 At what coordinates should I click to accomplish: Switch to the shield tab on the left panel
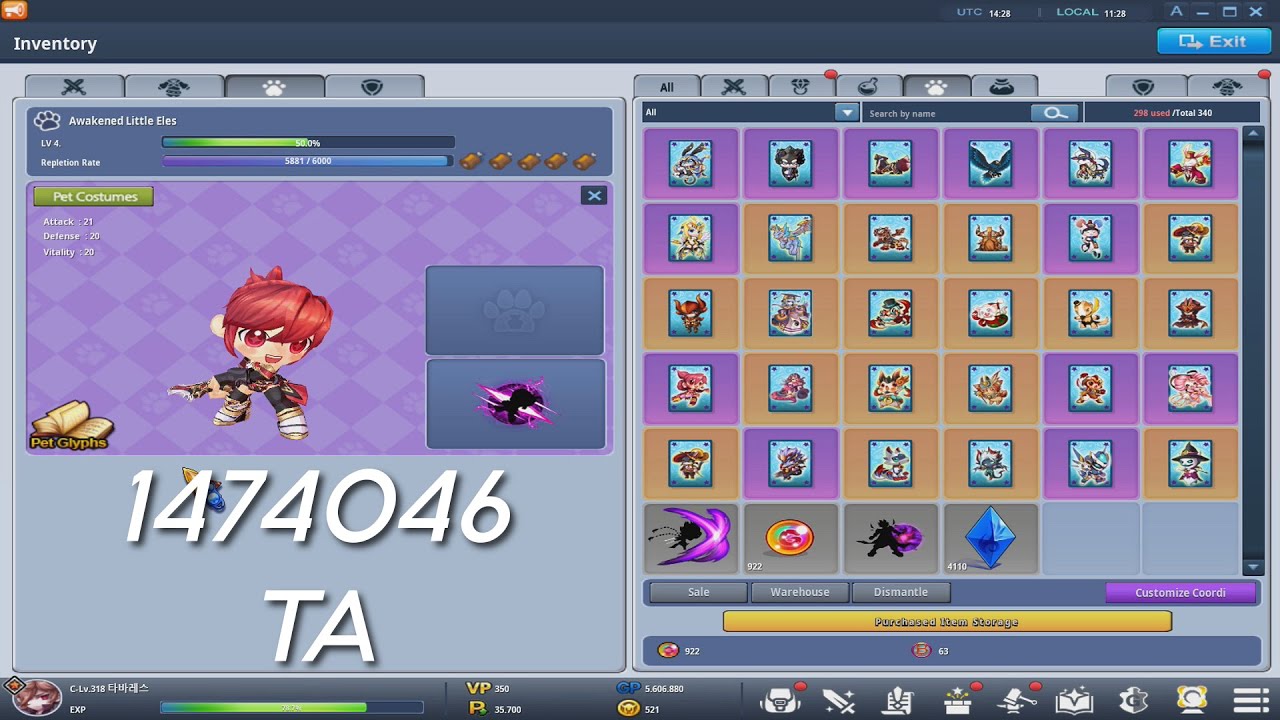tap(373, 87)
